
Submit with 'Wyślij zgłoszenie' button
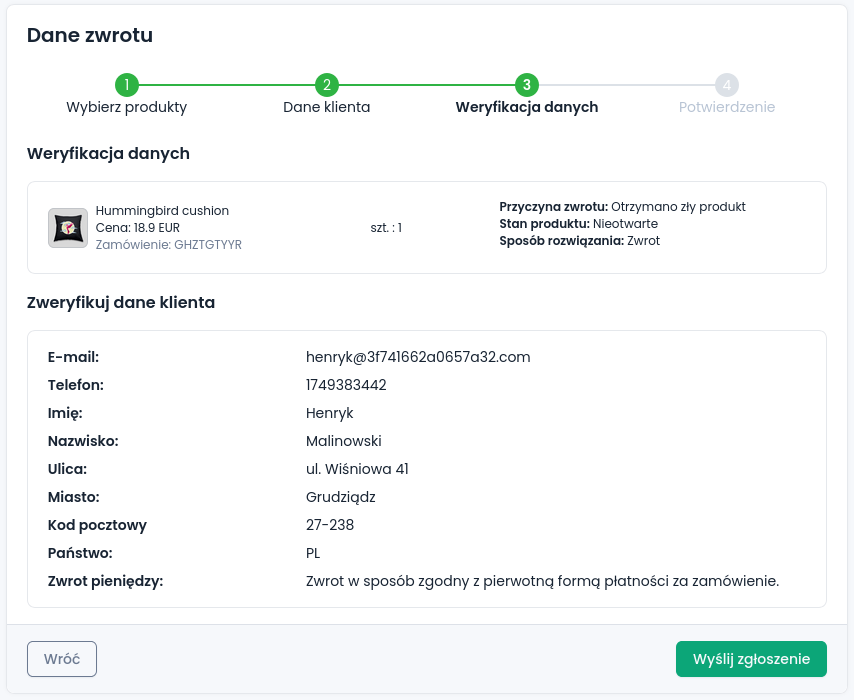click(751, 659)
